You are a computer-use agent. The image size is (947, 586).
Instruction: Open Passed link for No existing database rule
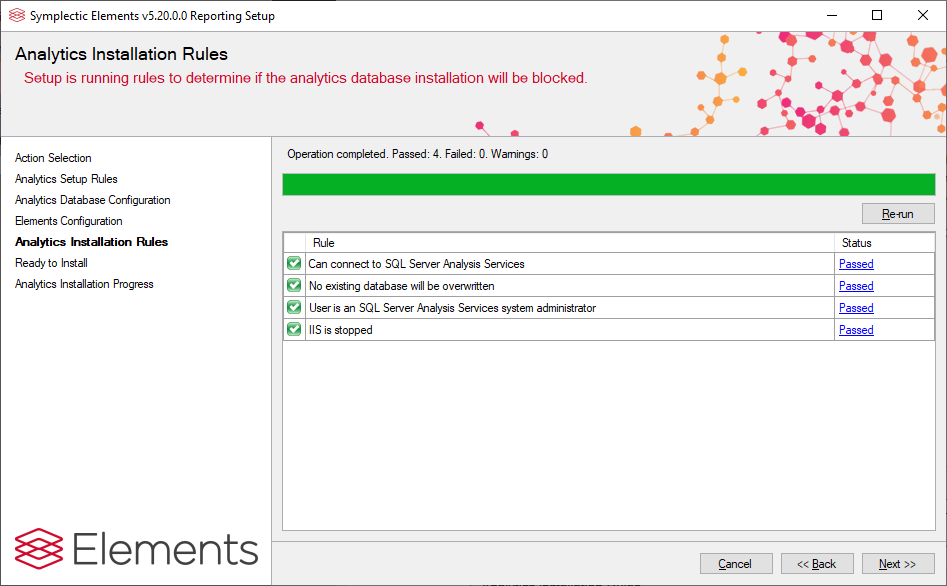tap(856, 286)
